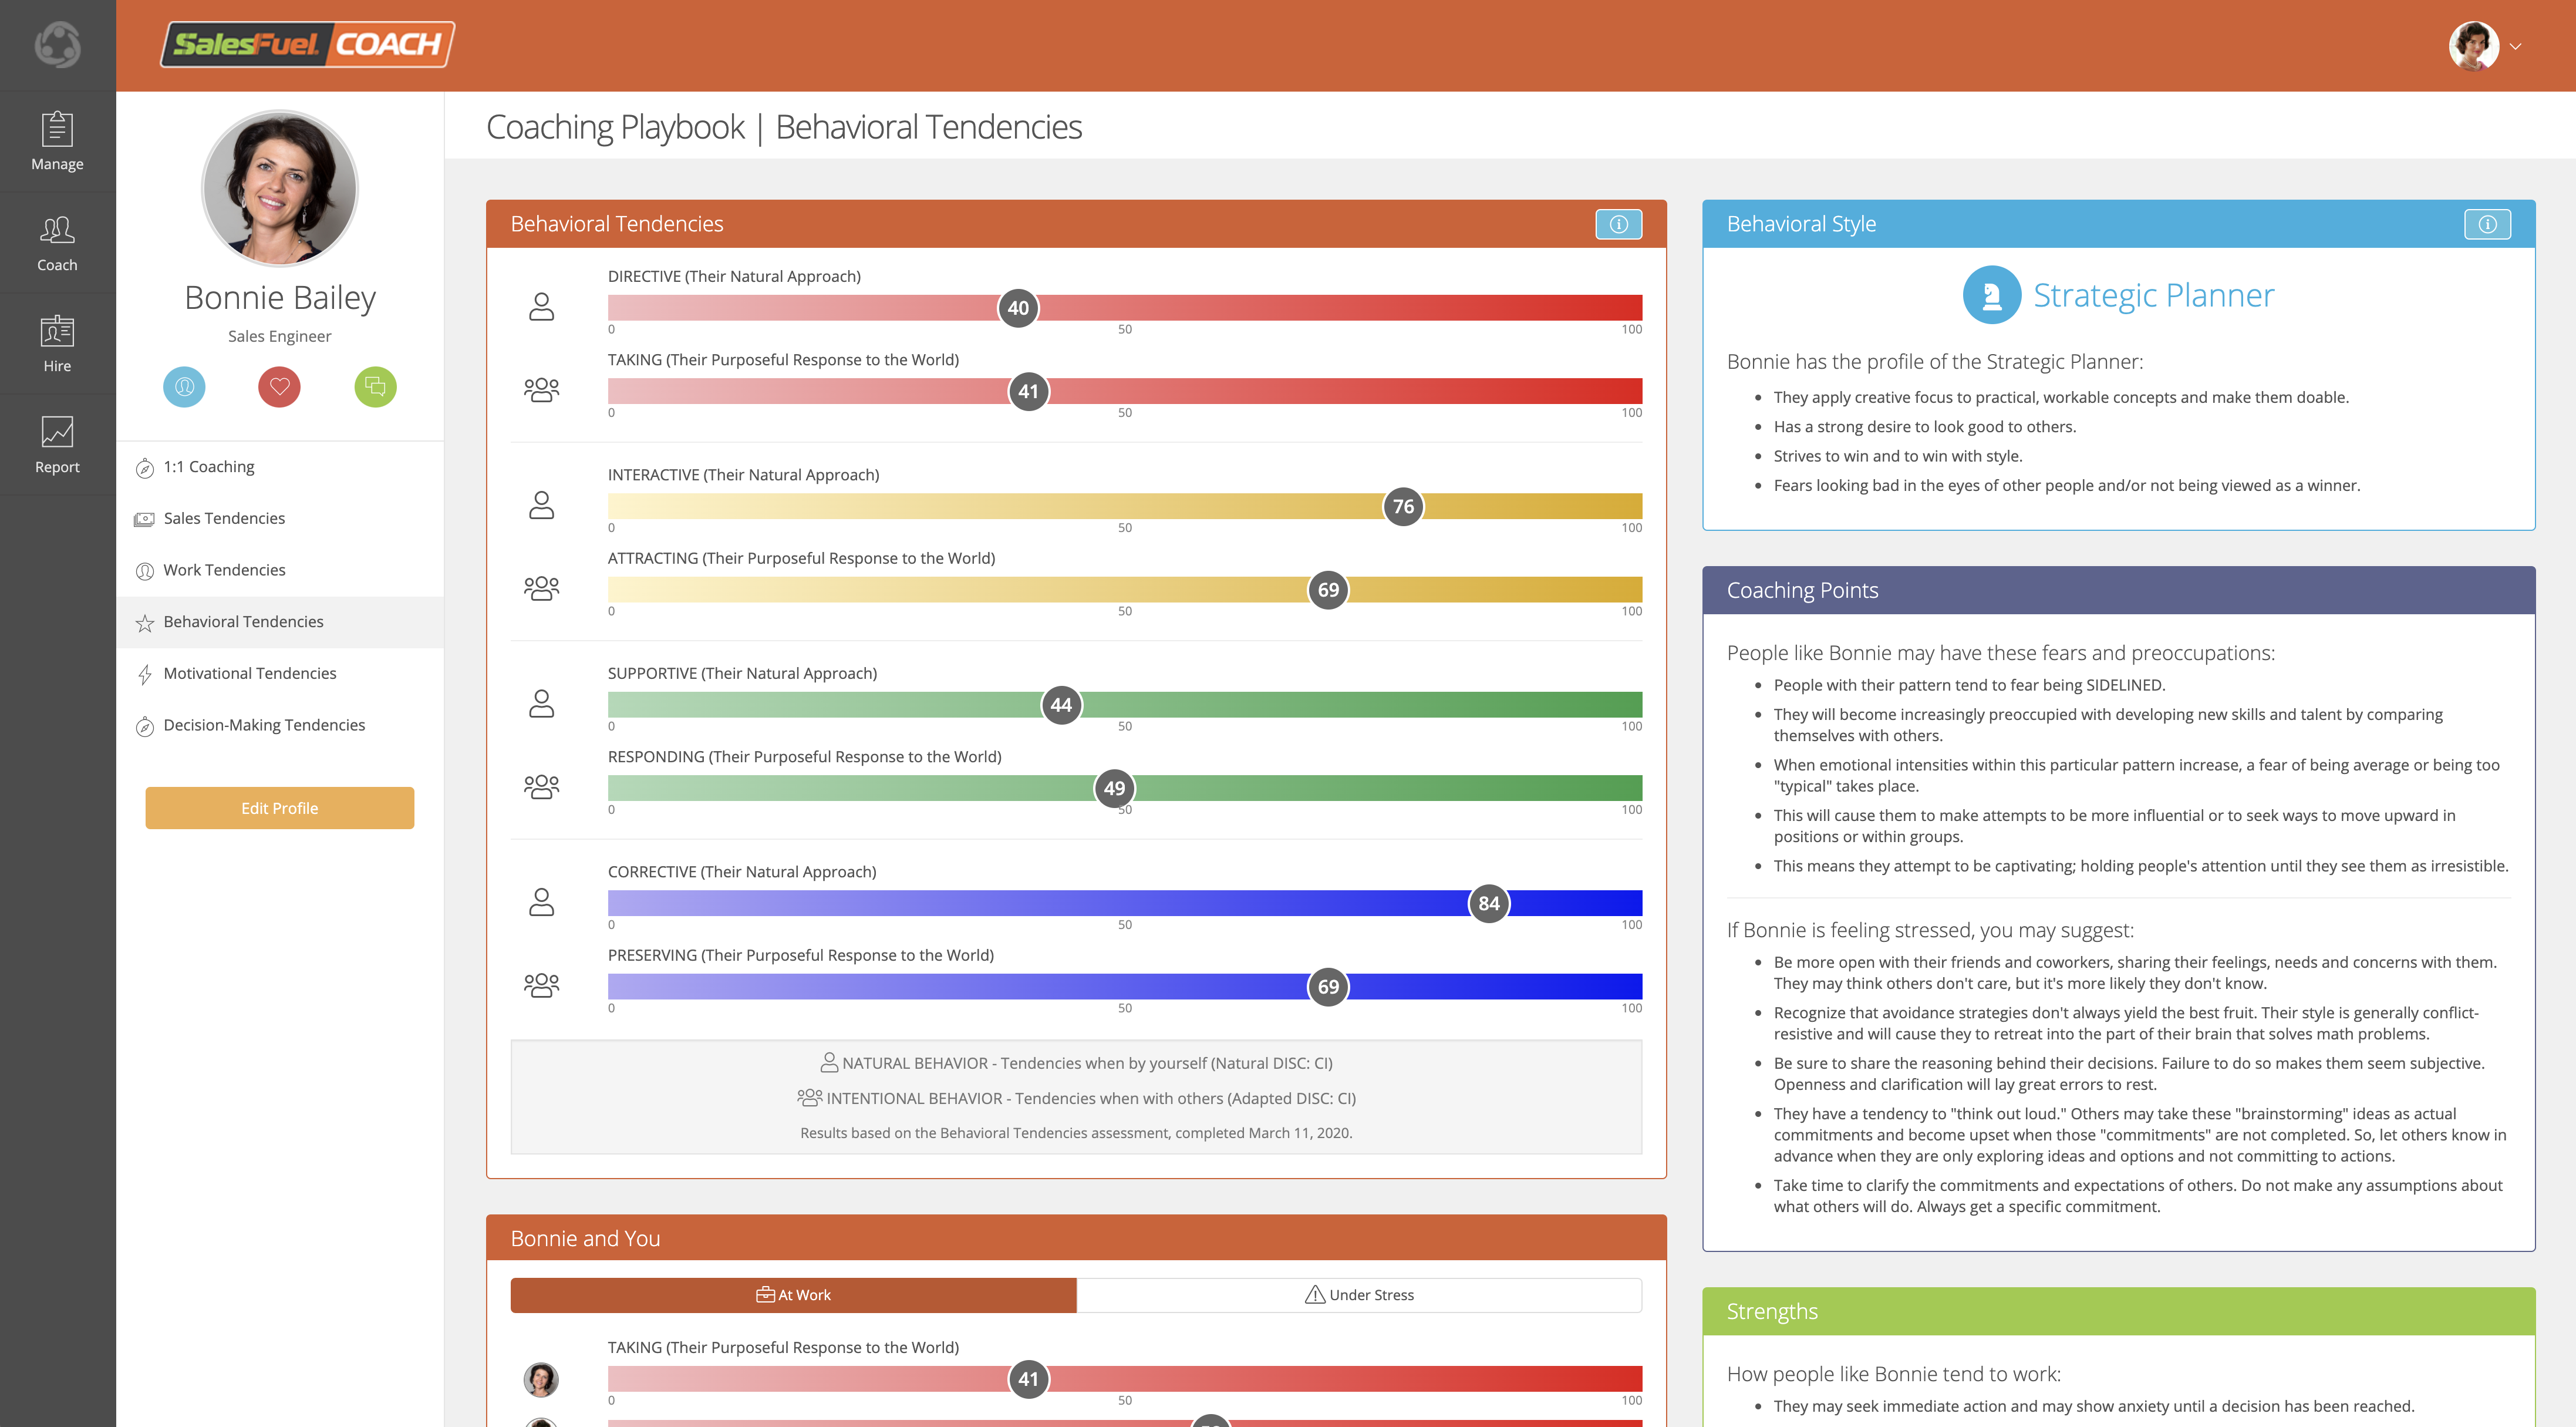Screen dimensions: 2576x1427
Task: Click Bonnie Bailey's profile photo
Action: pos(279,188)
